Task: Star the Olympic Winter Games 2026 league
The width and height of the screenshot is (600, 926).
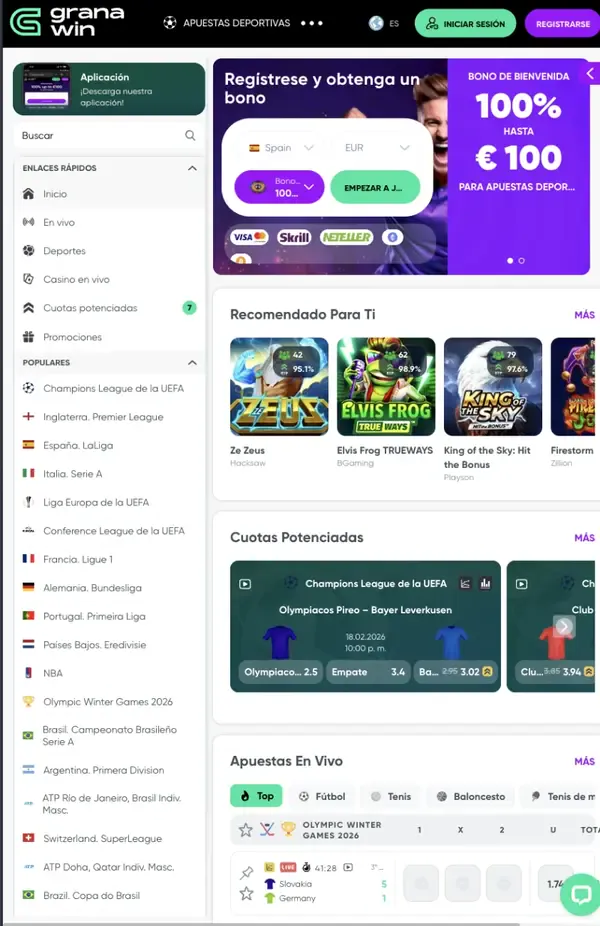Action: tap(246, 830)
